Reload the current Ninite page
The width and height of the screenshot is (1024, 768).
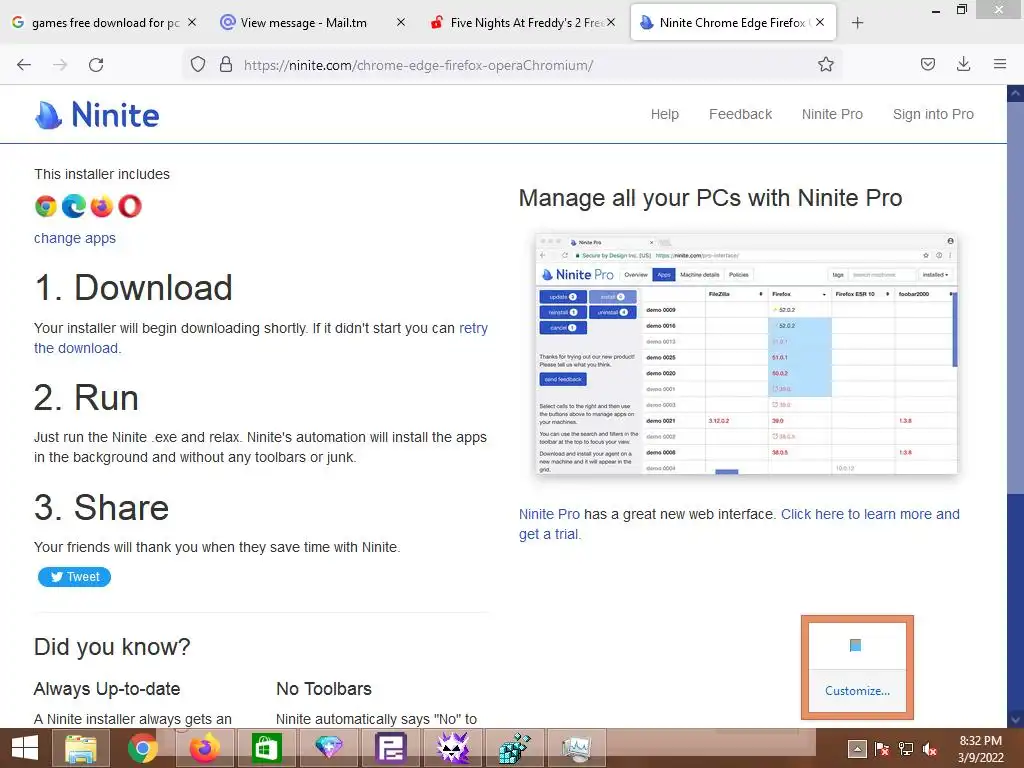click(x=96, y=65)
